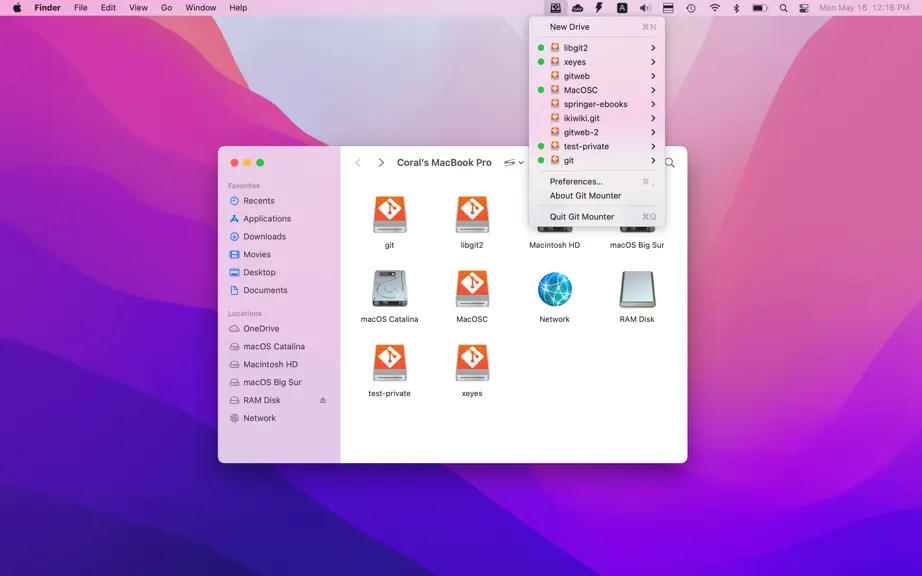Image resolution: width=922 pixels, height=576 pixels.
Task: Open Spotlight search in the menu bar
Action: coord(783,8)
